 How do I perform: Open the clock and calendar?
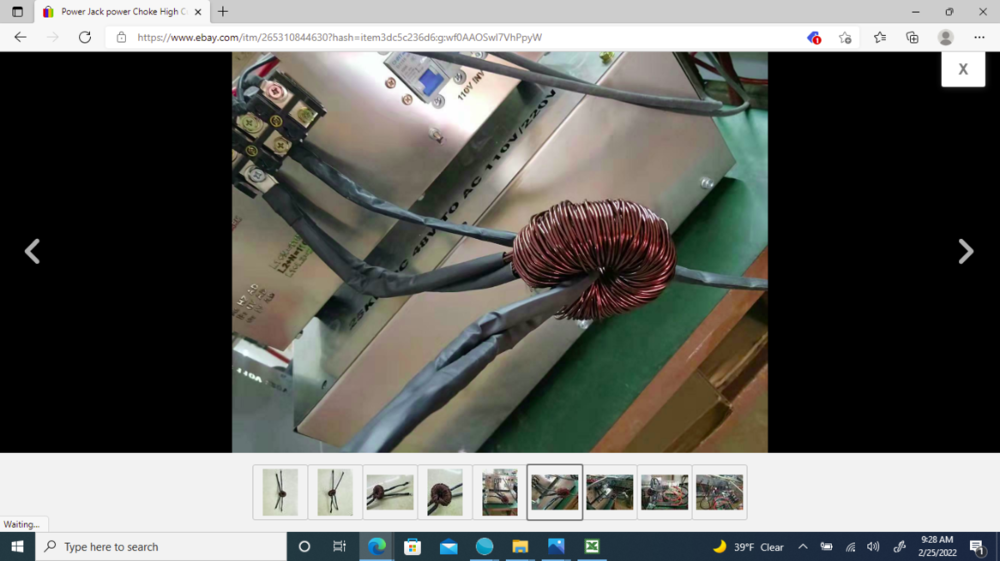937,546
